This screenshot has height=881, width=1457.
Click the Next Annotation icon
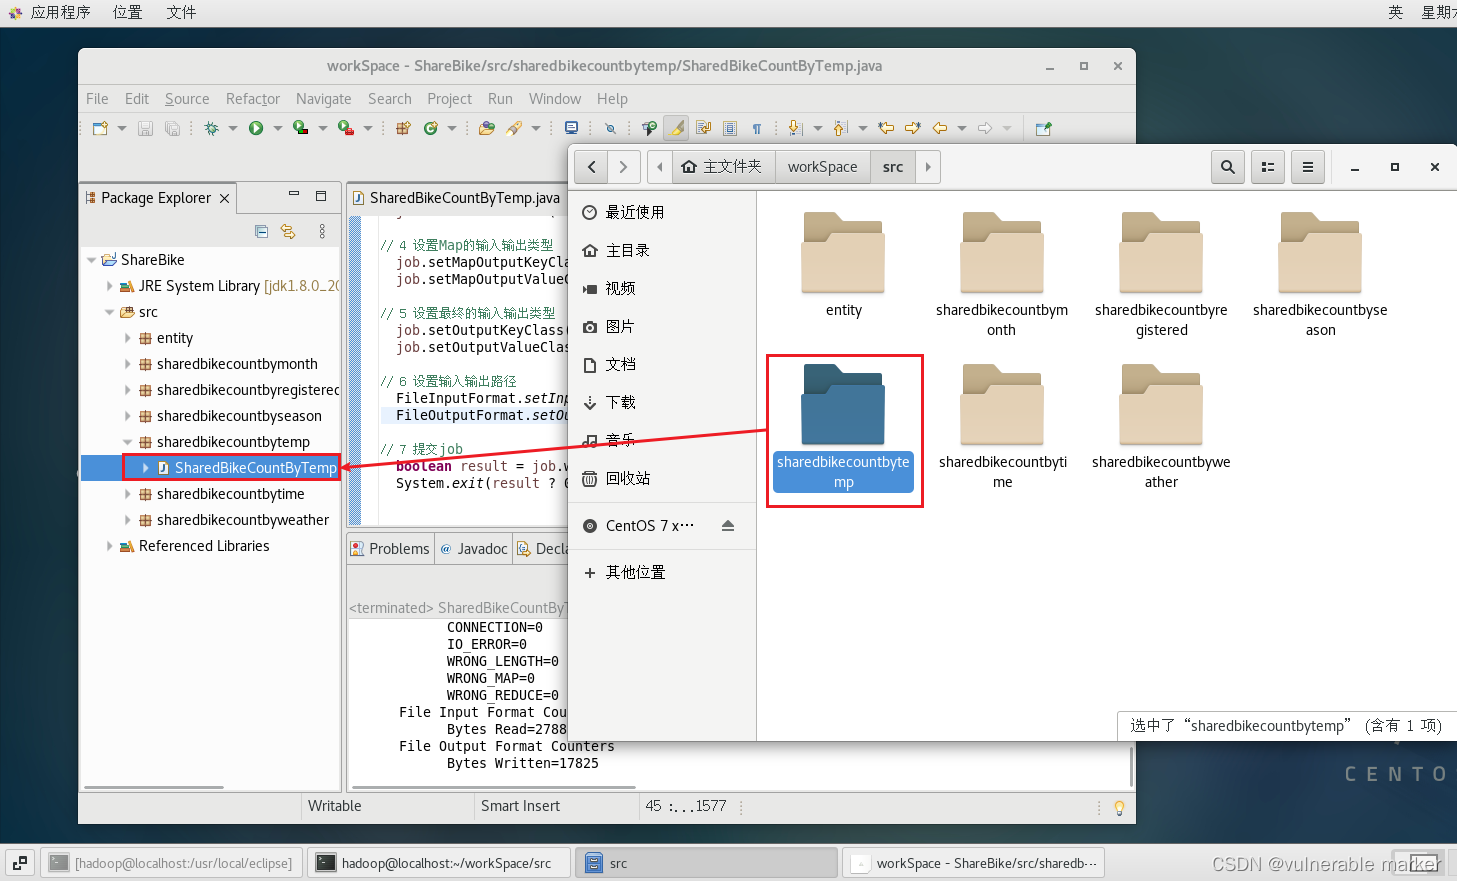[x=796, y=128]
